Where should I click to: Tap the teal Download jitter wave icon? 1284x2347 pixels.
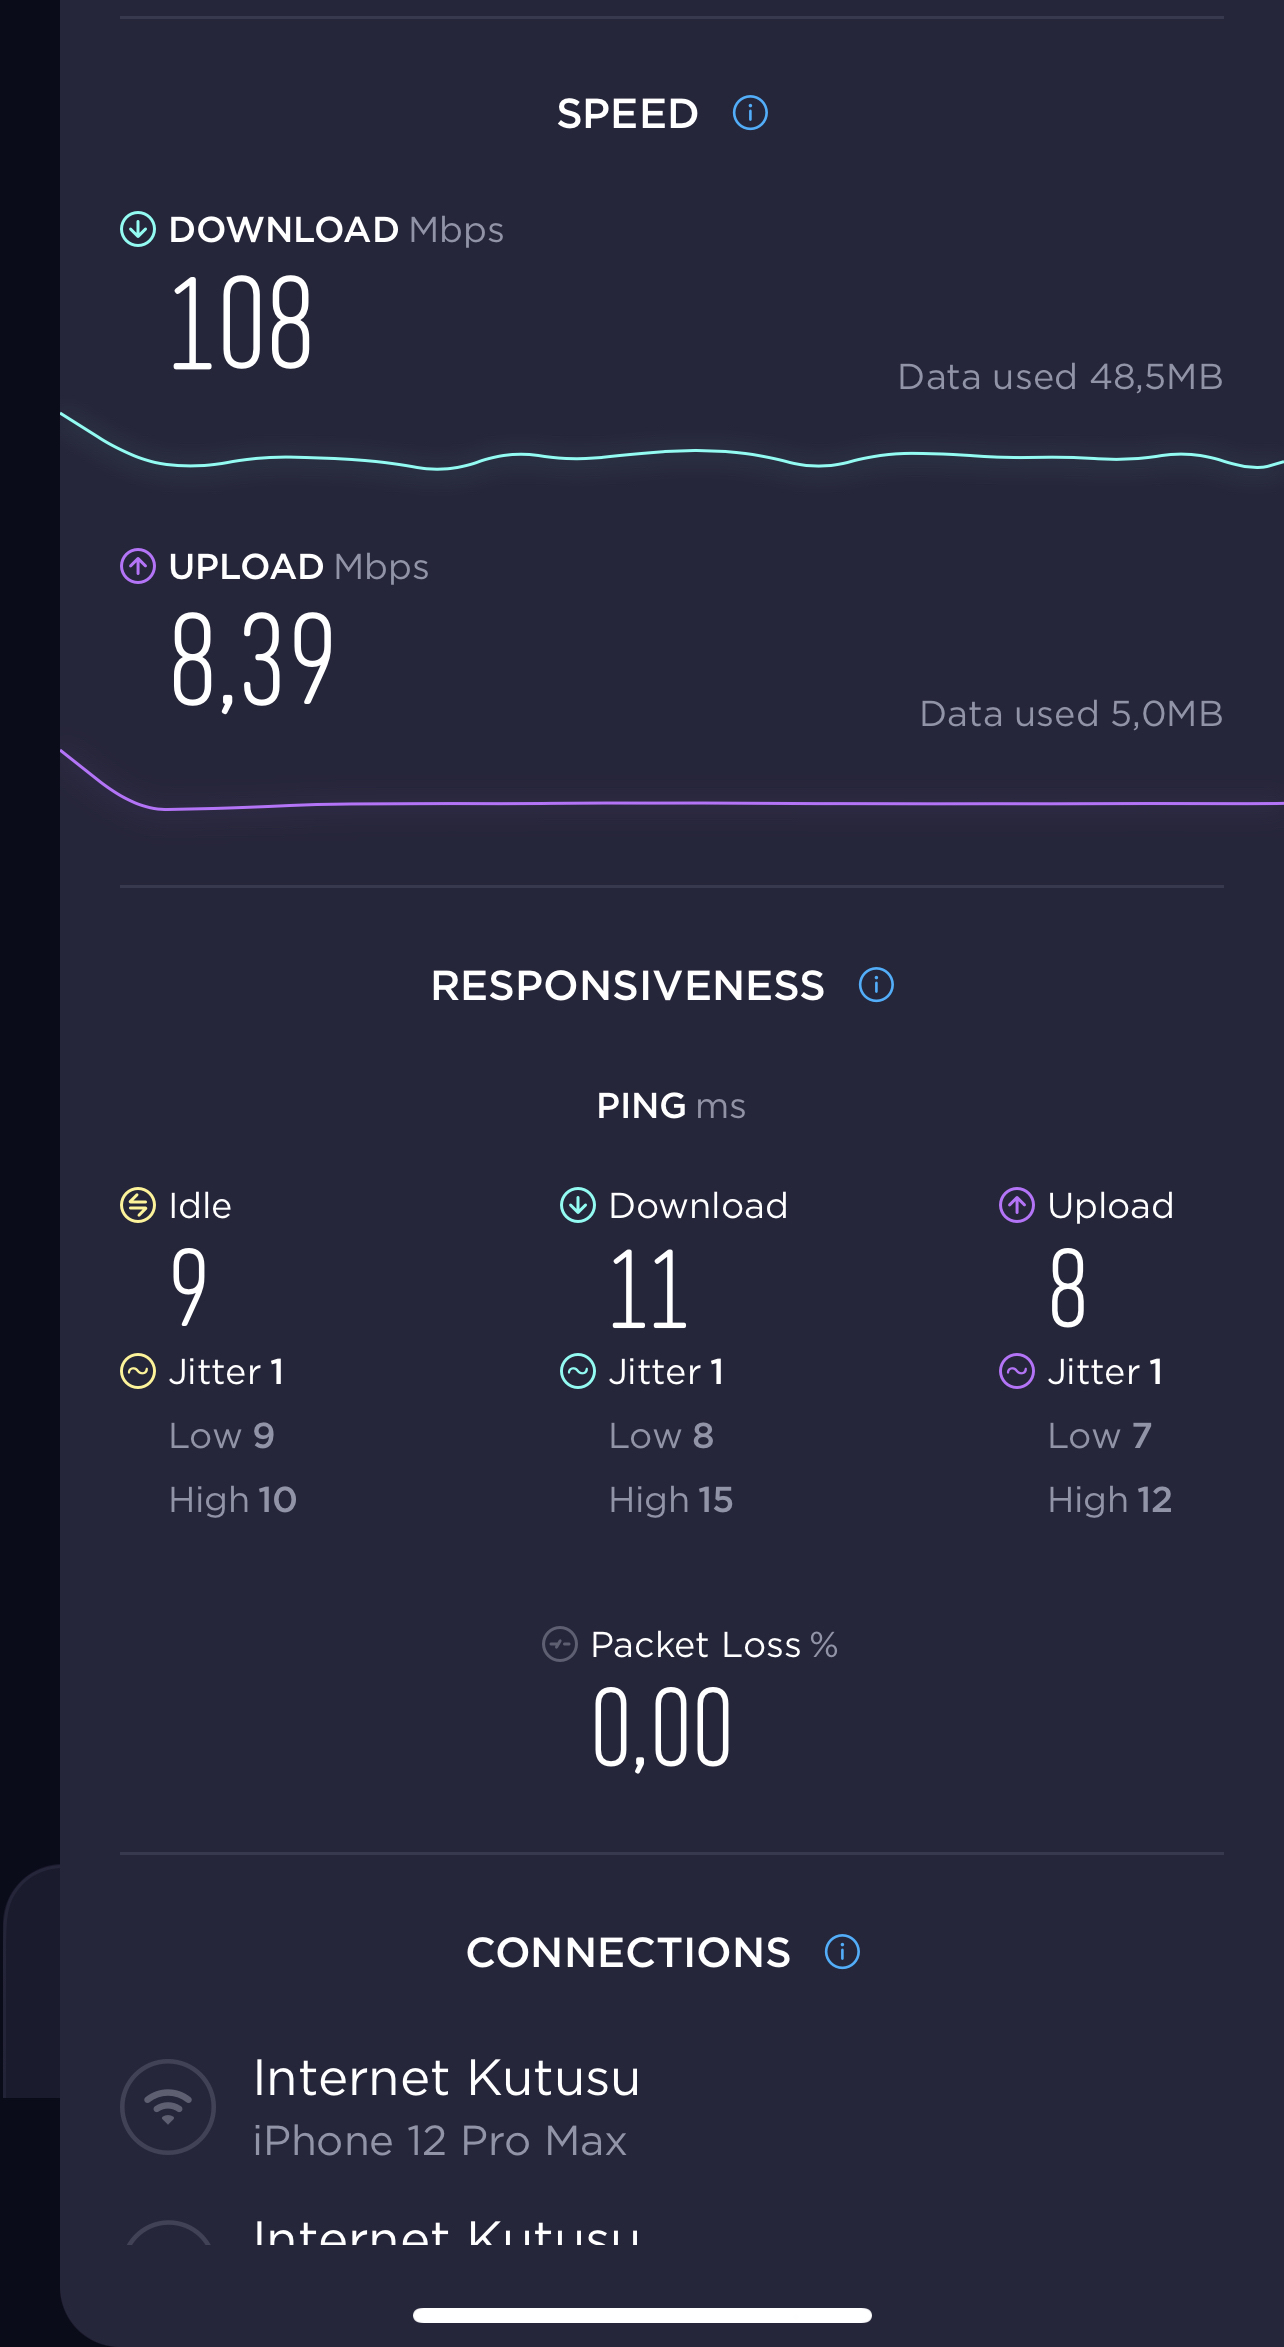[x=578, y=1371]
